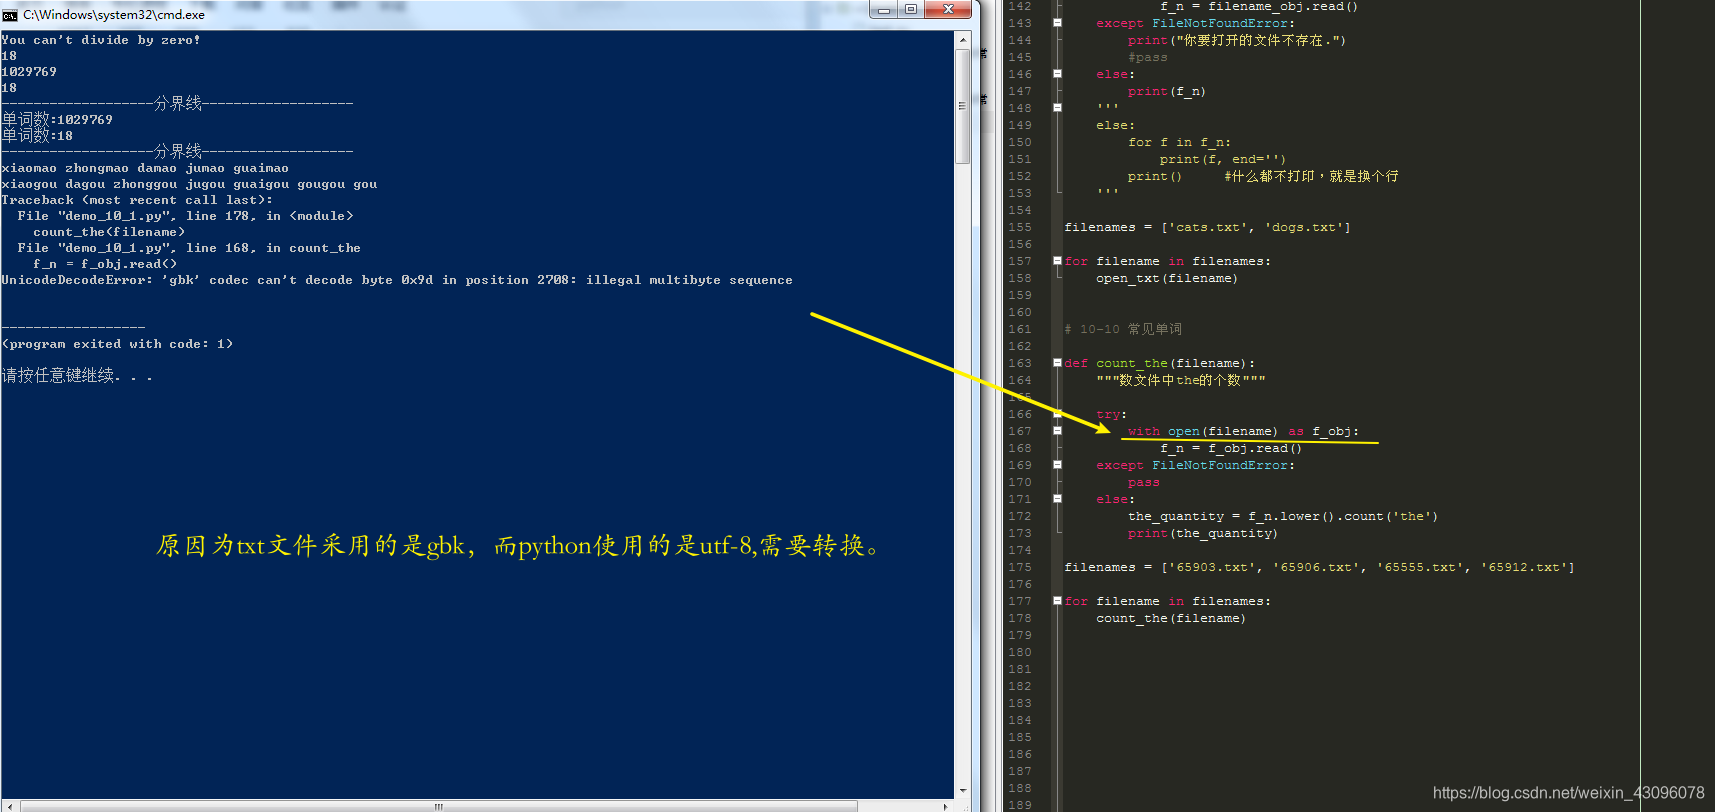1715x812 pixels.
Task: Click the console vertical scrollbar up arrow
Action: tap(962, 40)
